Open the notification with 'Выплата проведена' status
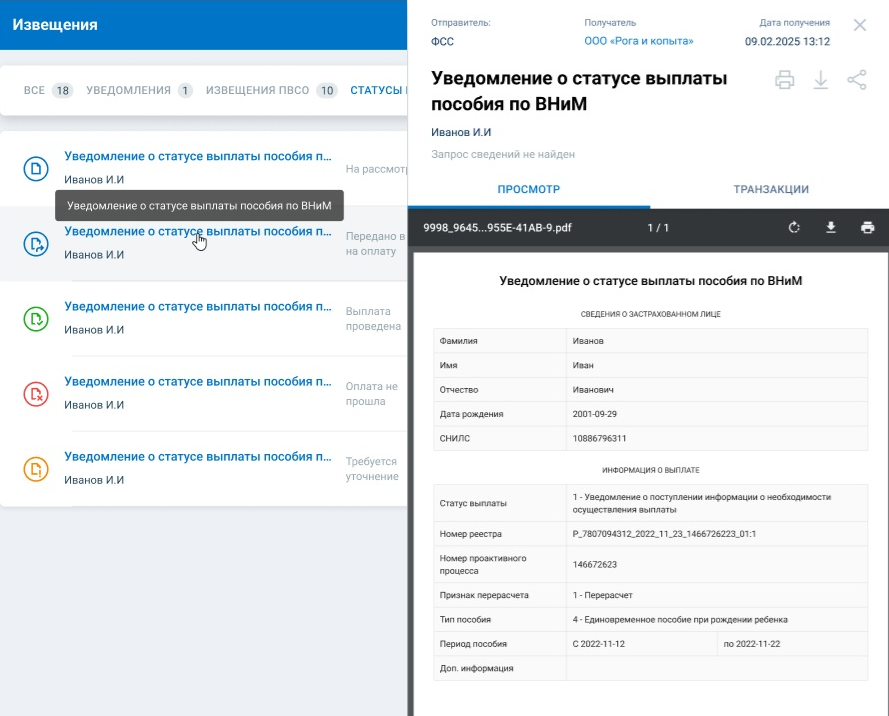The height and width of the screenshot is (716, 889). (198, 307)
